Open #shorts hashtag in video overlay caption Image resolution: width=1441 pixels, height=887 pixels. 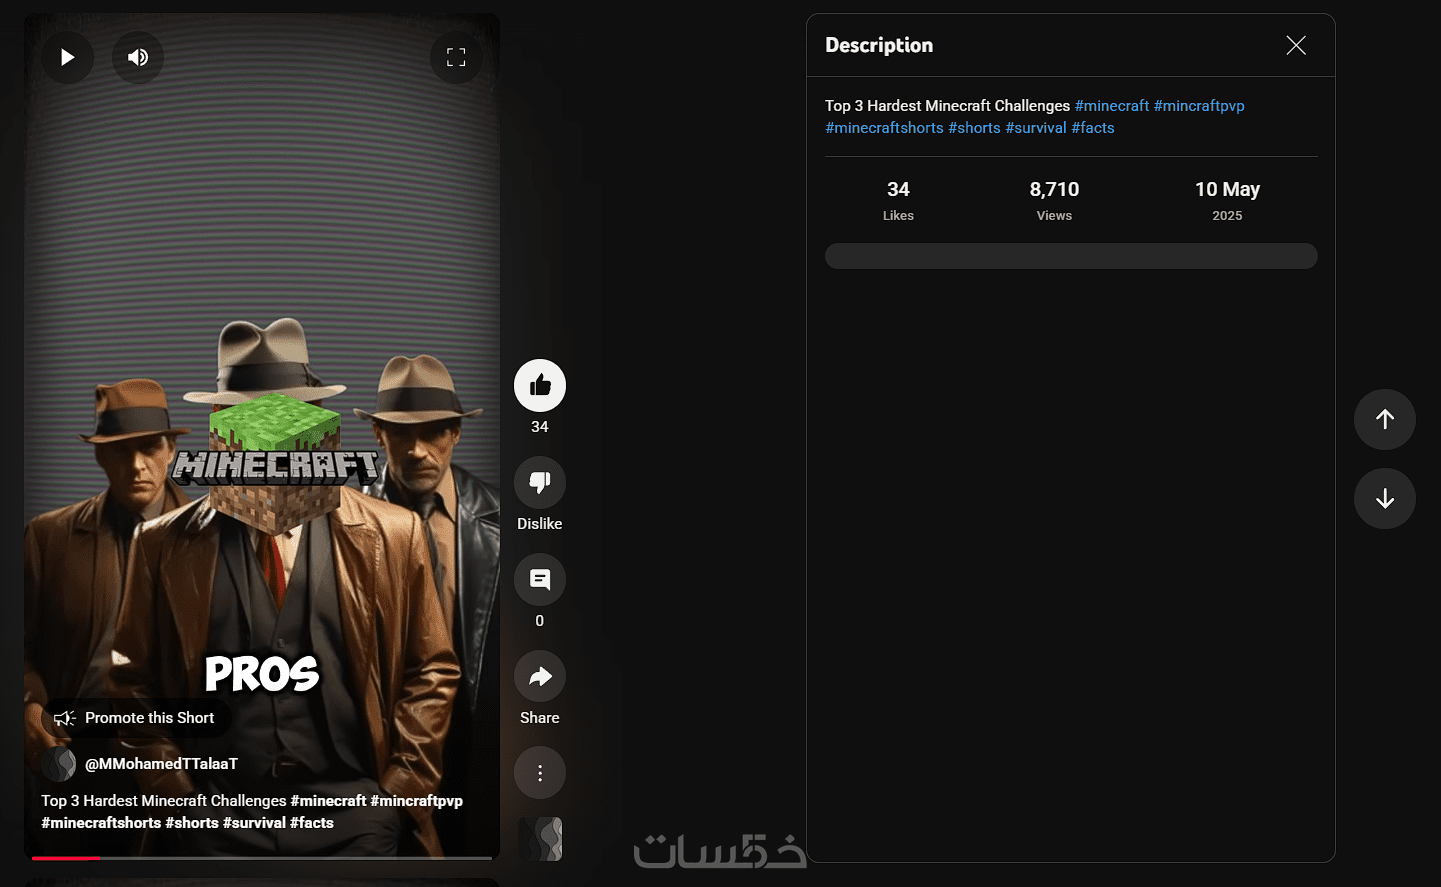[192, 823]
